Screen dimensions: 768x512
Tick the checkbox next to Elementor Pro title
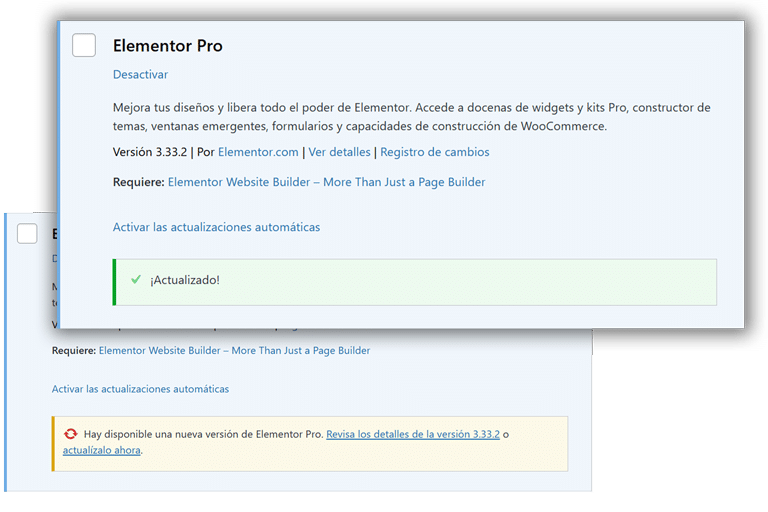[x=84, y=45]
